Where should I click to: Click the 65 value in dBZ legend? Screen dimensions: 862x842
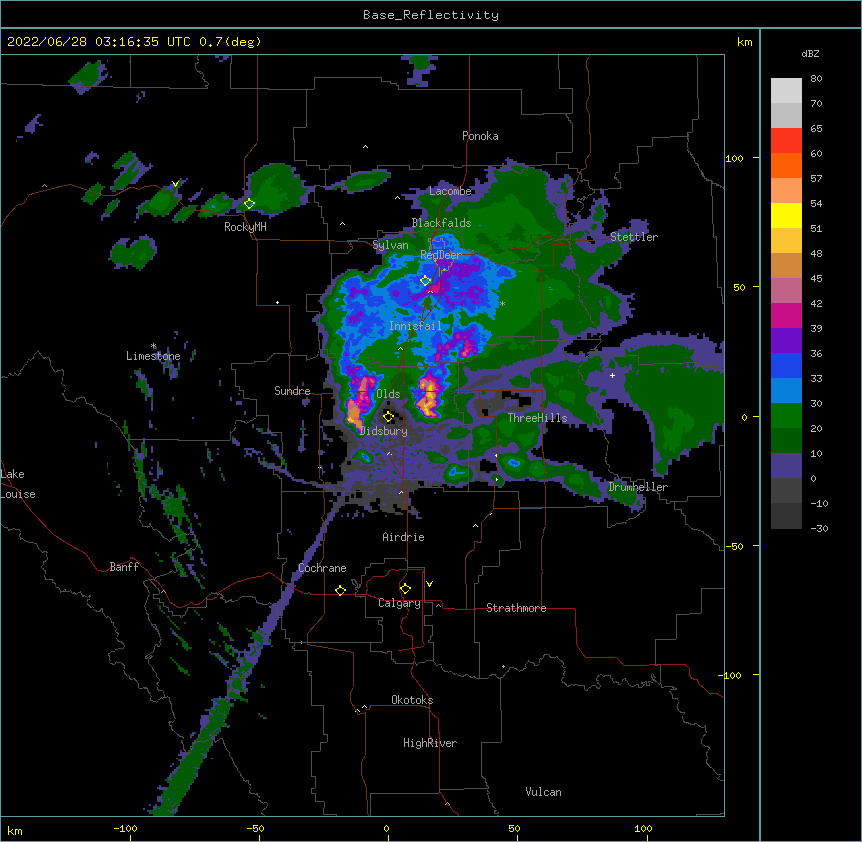[x=816, y=129]
